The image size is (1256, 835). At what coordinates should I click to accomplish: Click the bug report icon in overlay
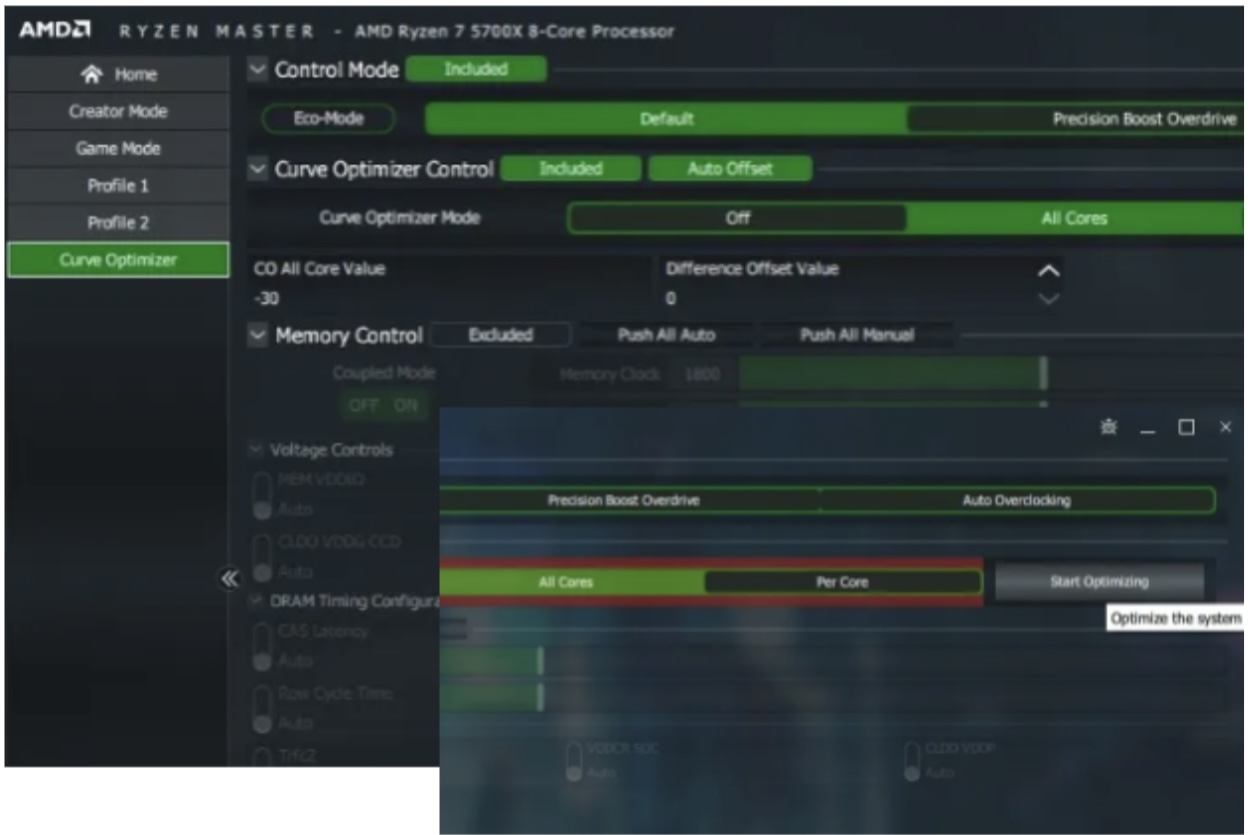coord(1108,427)
